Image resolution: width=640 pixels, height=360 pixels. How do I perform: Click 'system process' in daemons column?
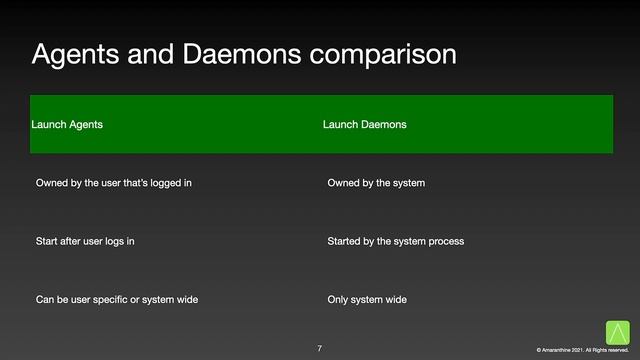click(428, 242)
